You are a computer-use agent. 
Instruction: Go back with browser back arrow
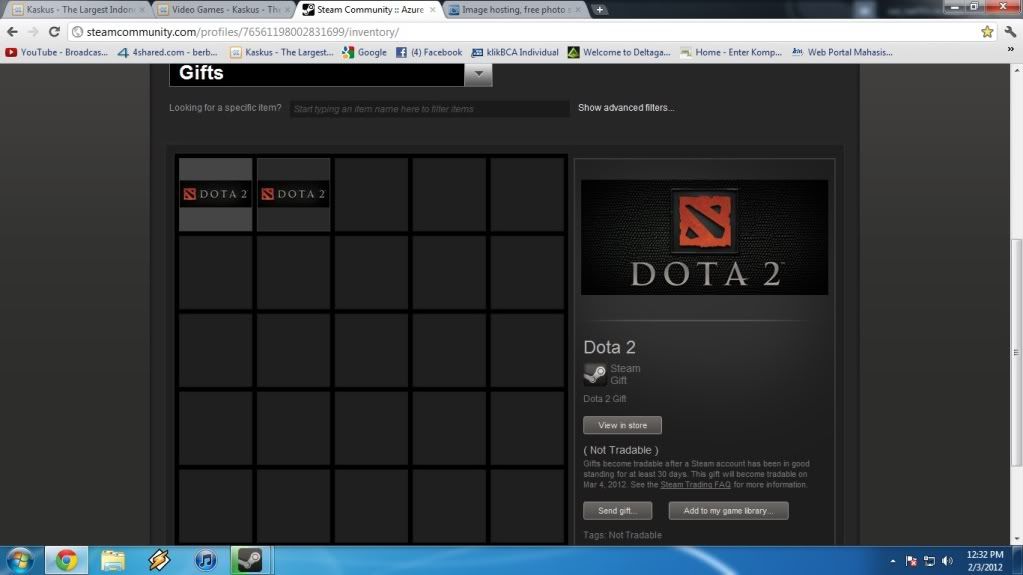pyautogui.click(x=12, y=32)
